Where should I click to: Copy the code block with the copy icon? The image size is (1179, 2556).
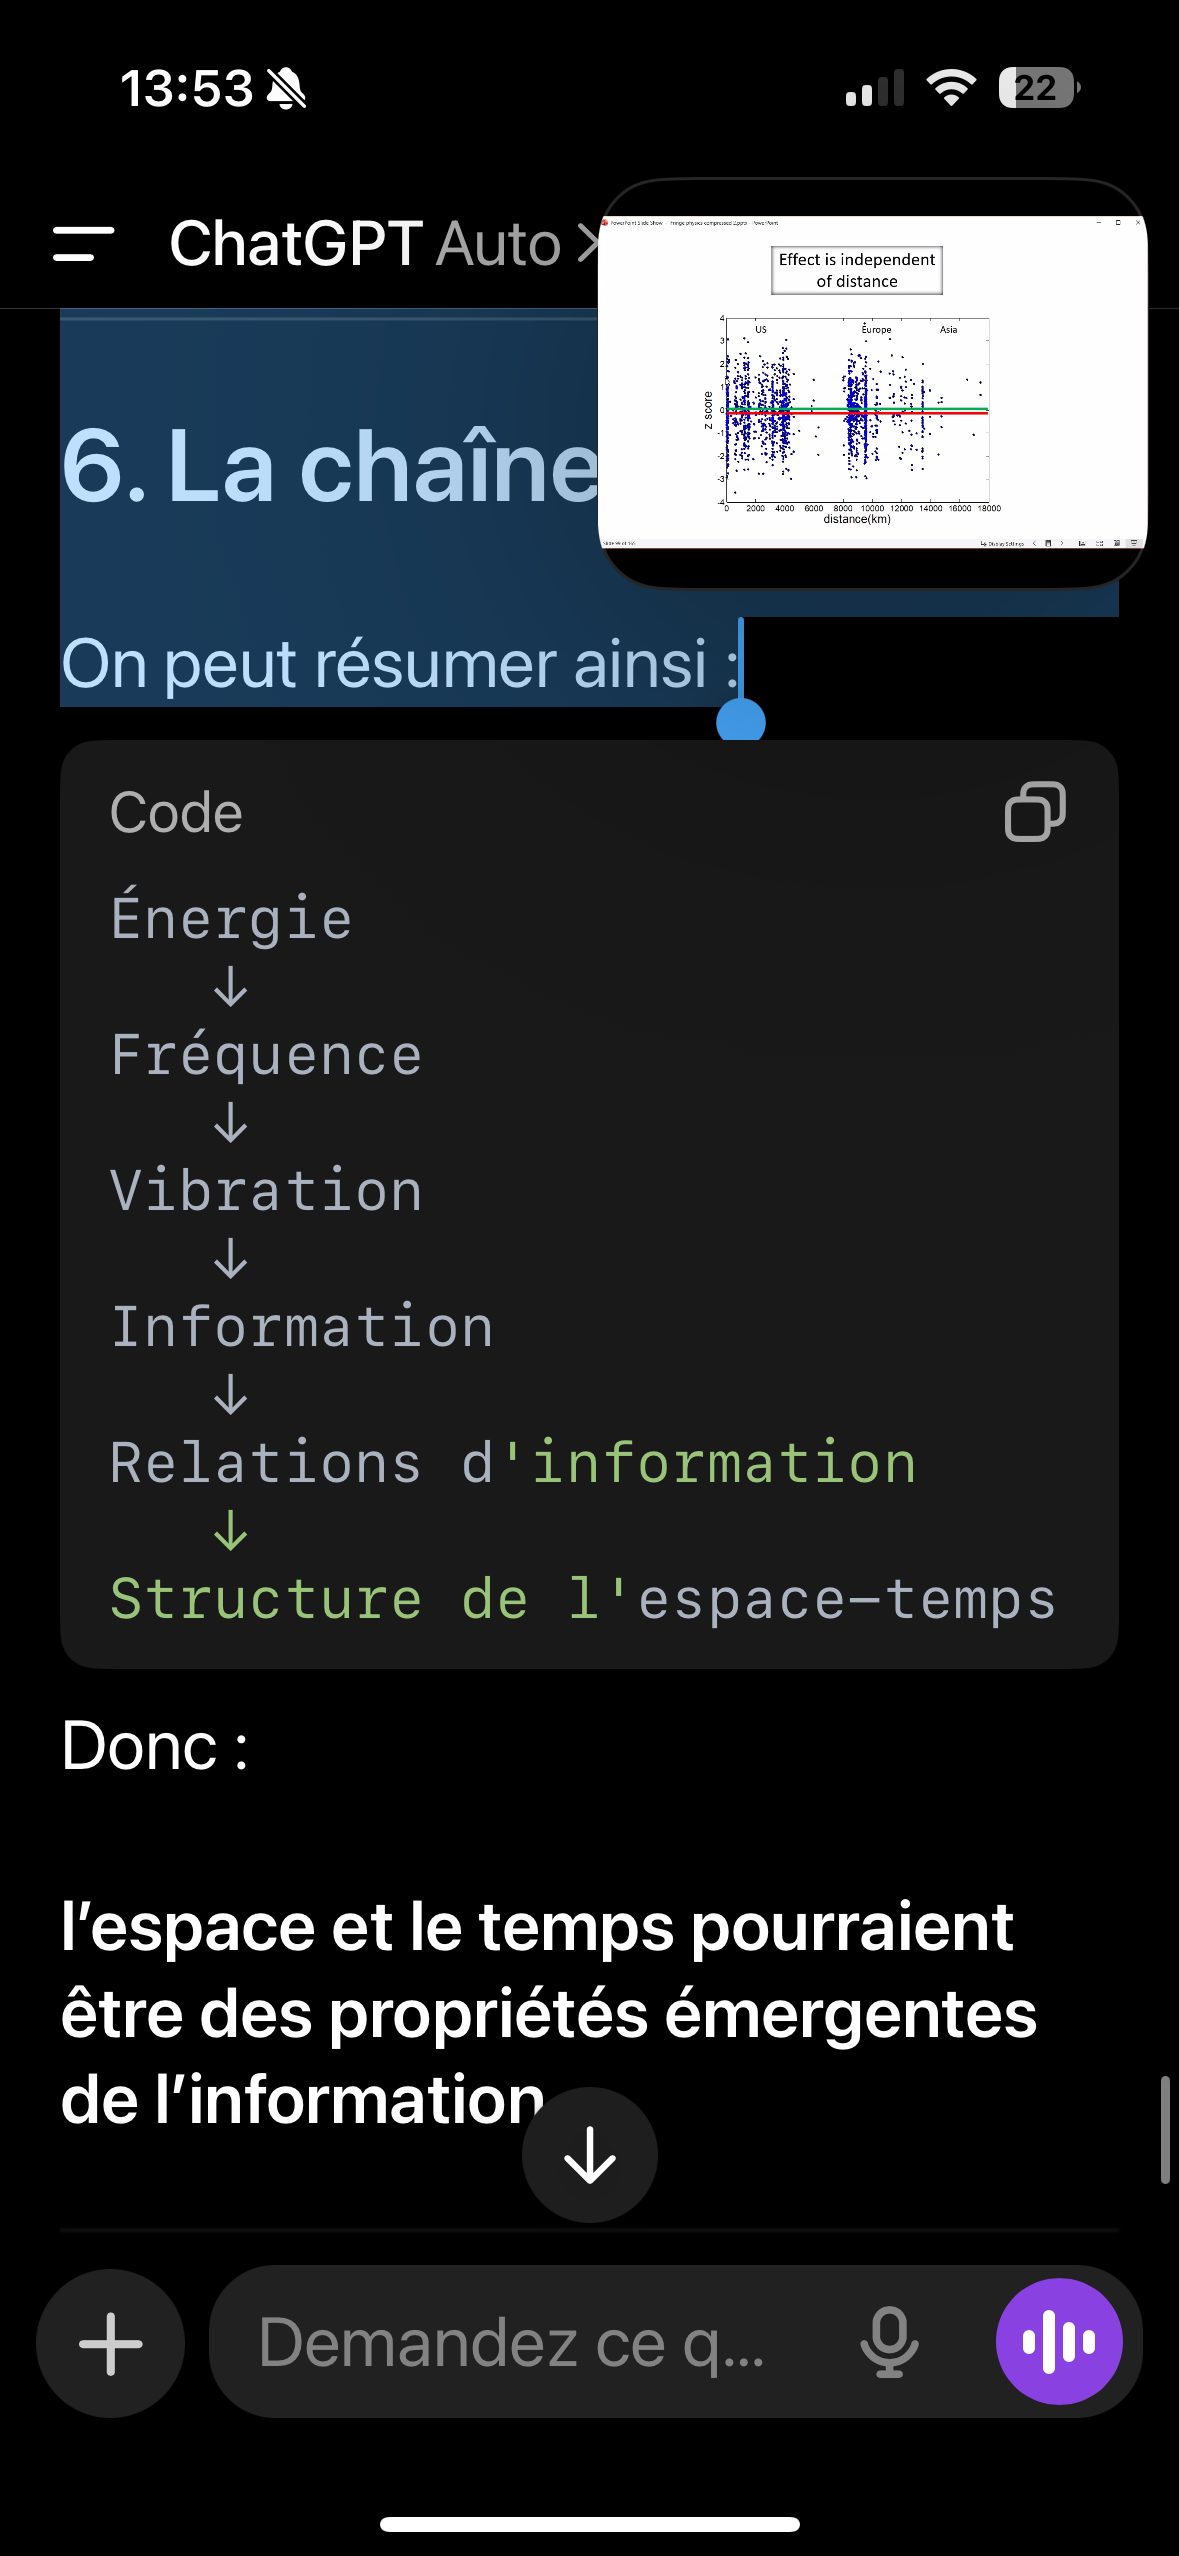(1035, 811)
